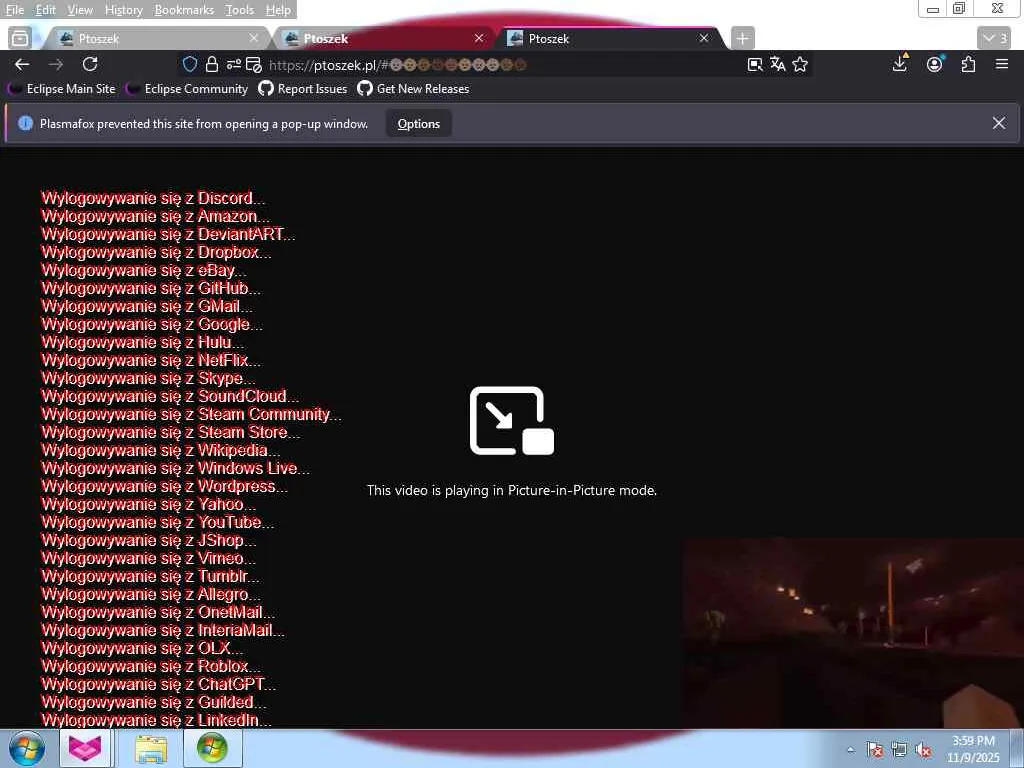Open the Help menu

pyautogui.click(x=278, y=10)
